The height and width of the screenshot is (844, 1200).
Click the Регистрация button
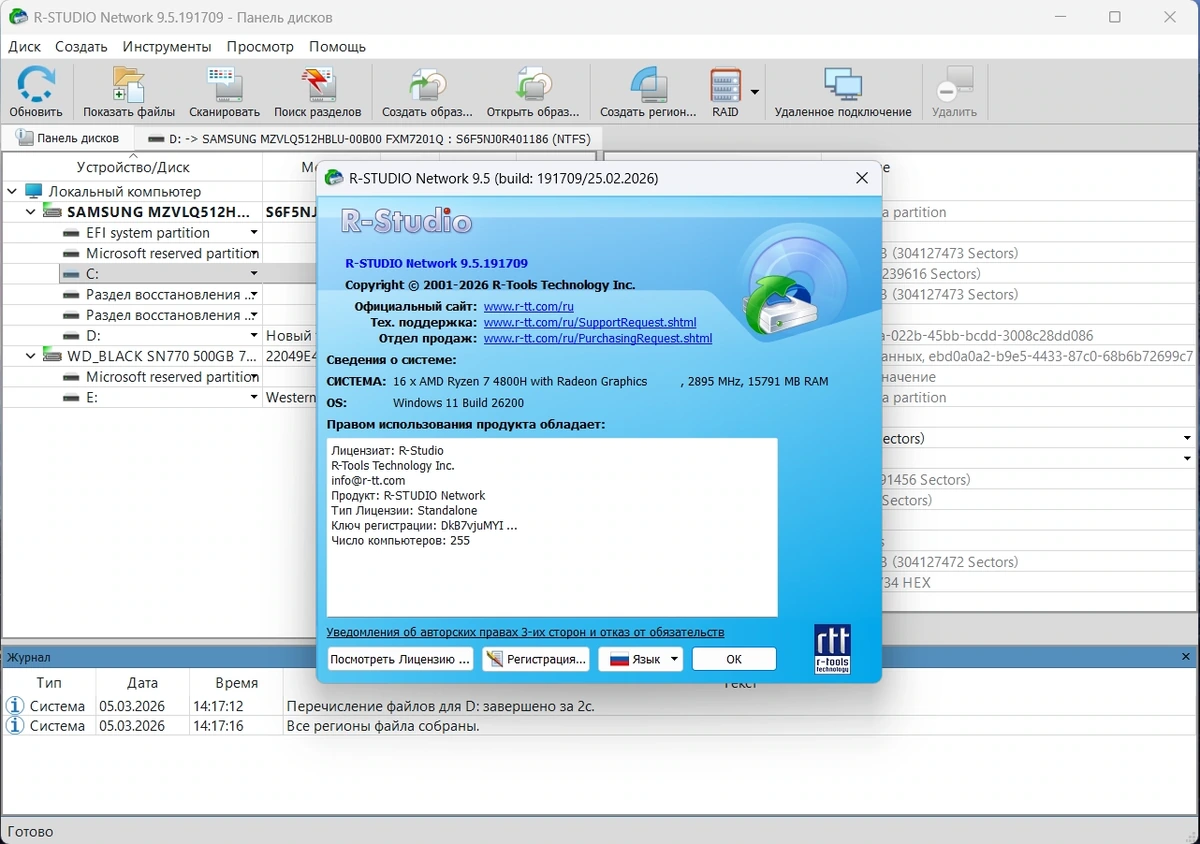[536, 659]
